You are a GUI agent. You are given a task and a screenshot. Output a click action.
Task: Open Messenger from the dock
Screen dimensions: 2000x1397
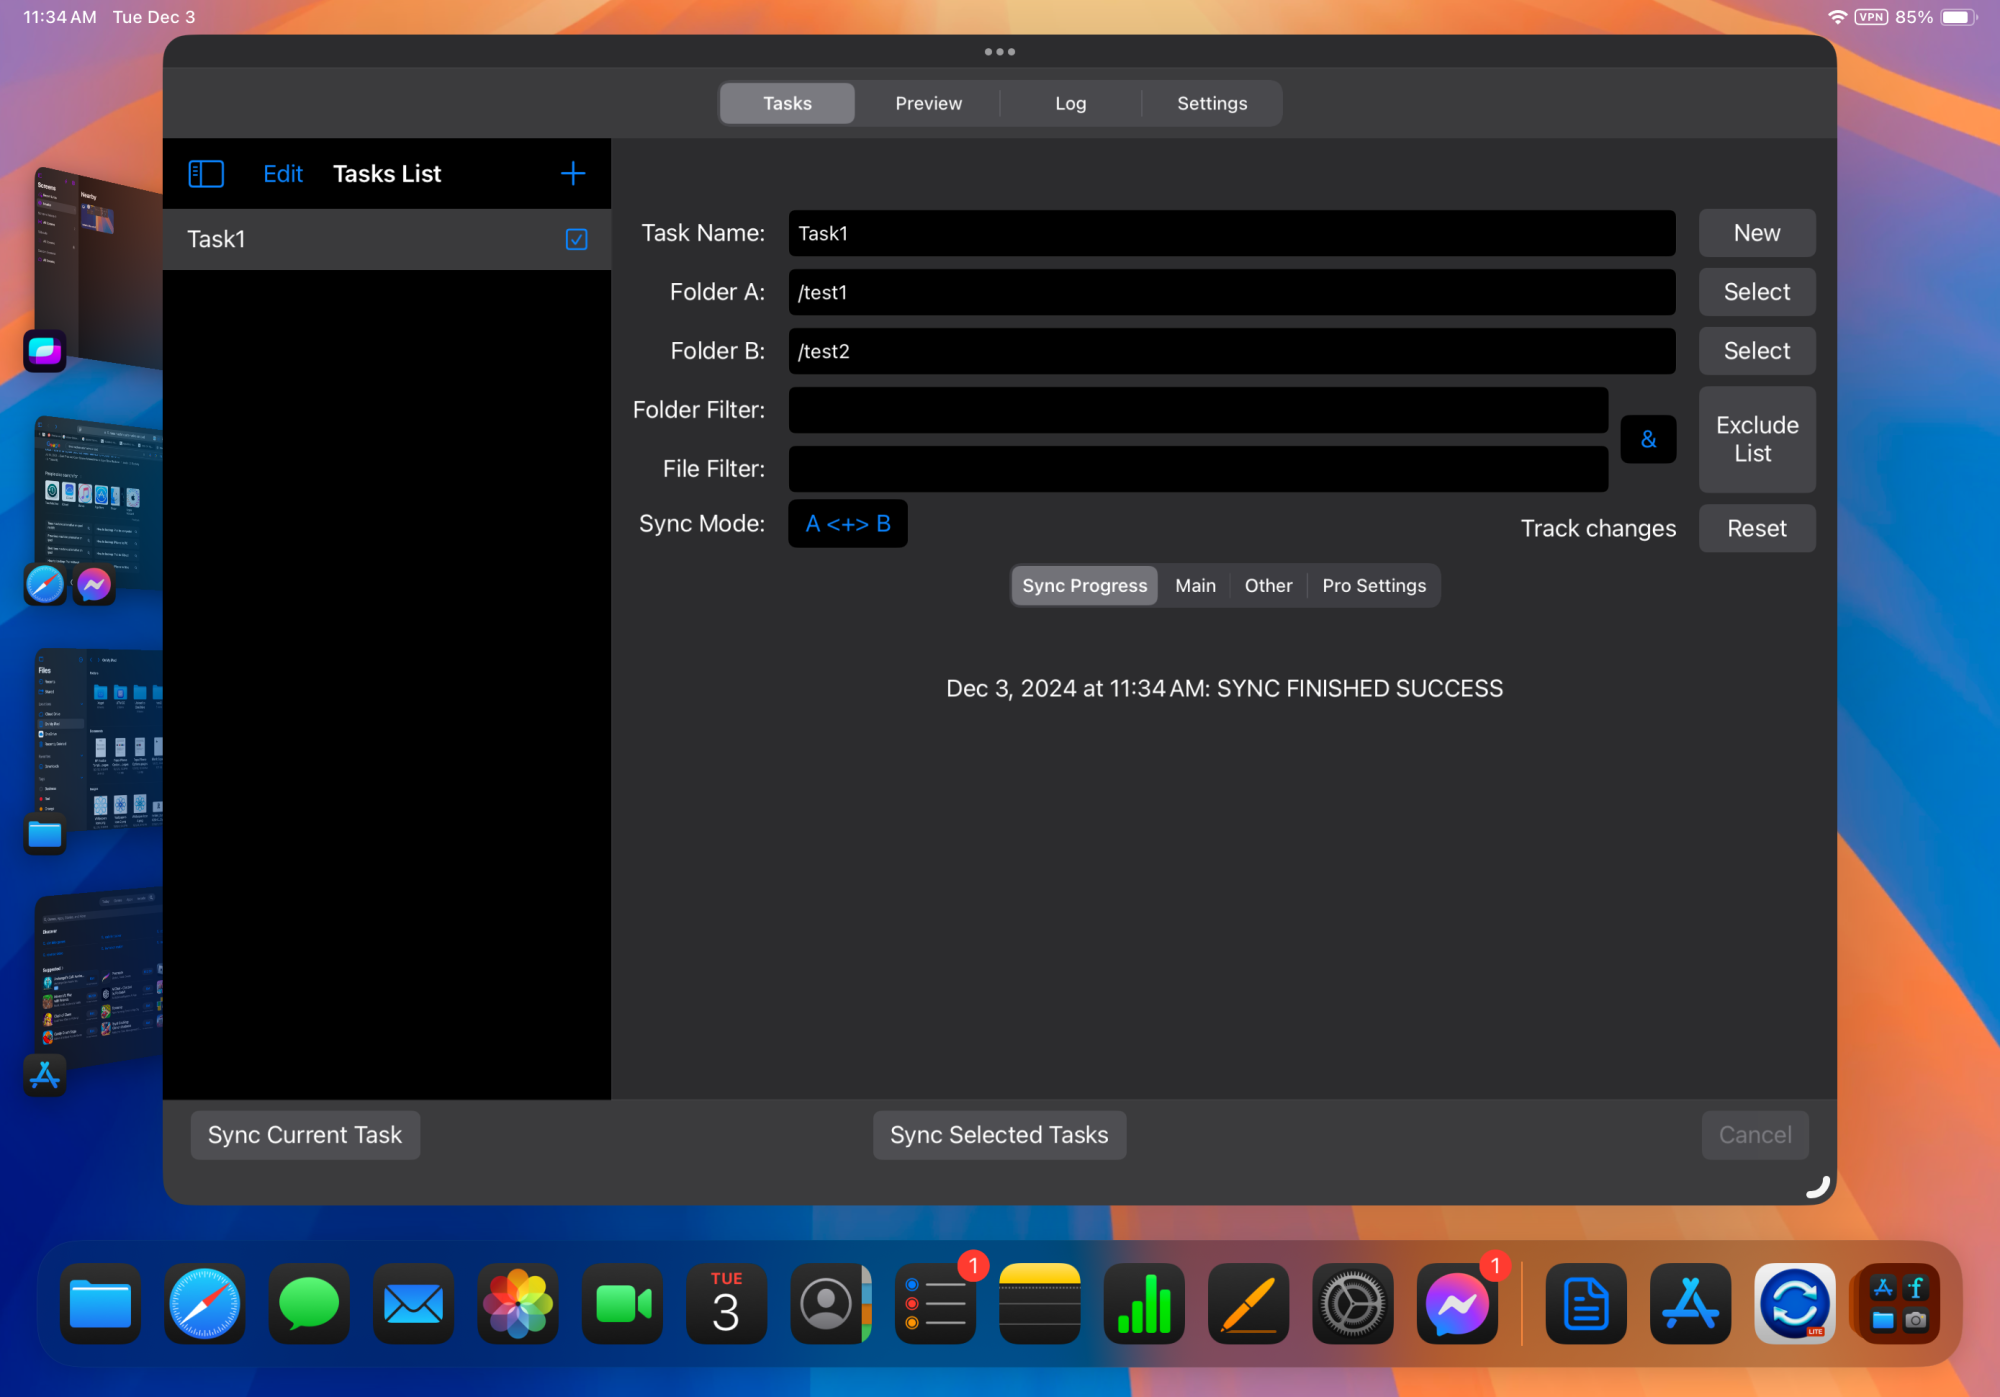pos(1457,1303)
